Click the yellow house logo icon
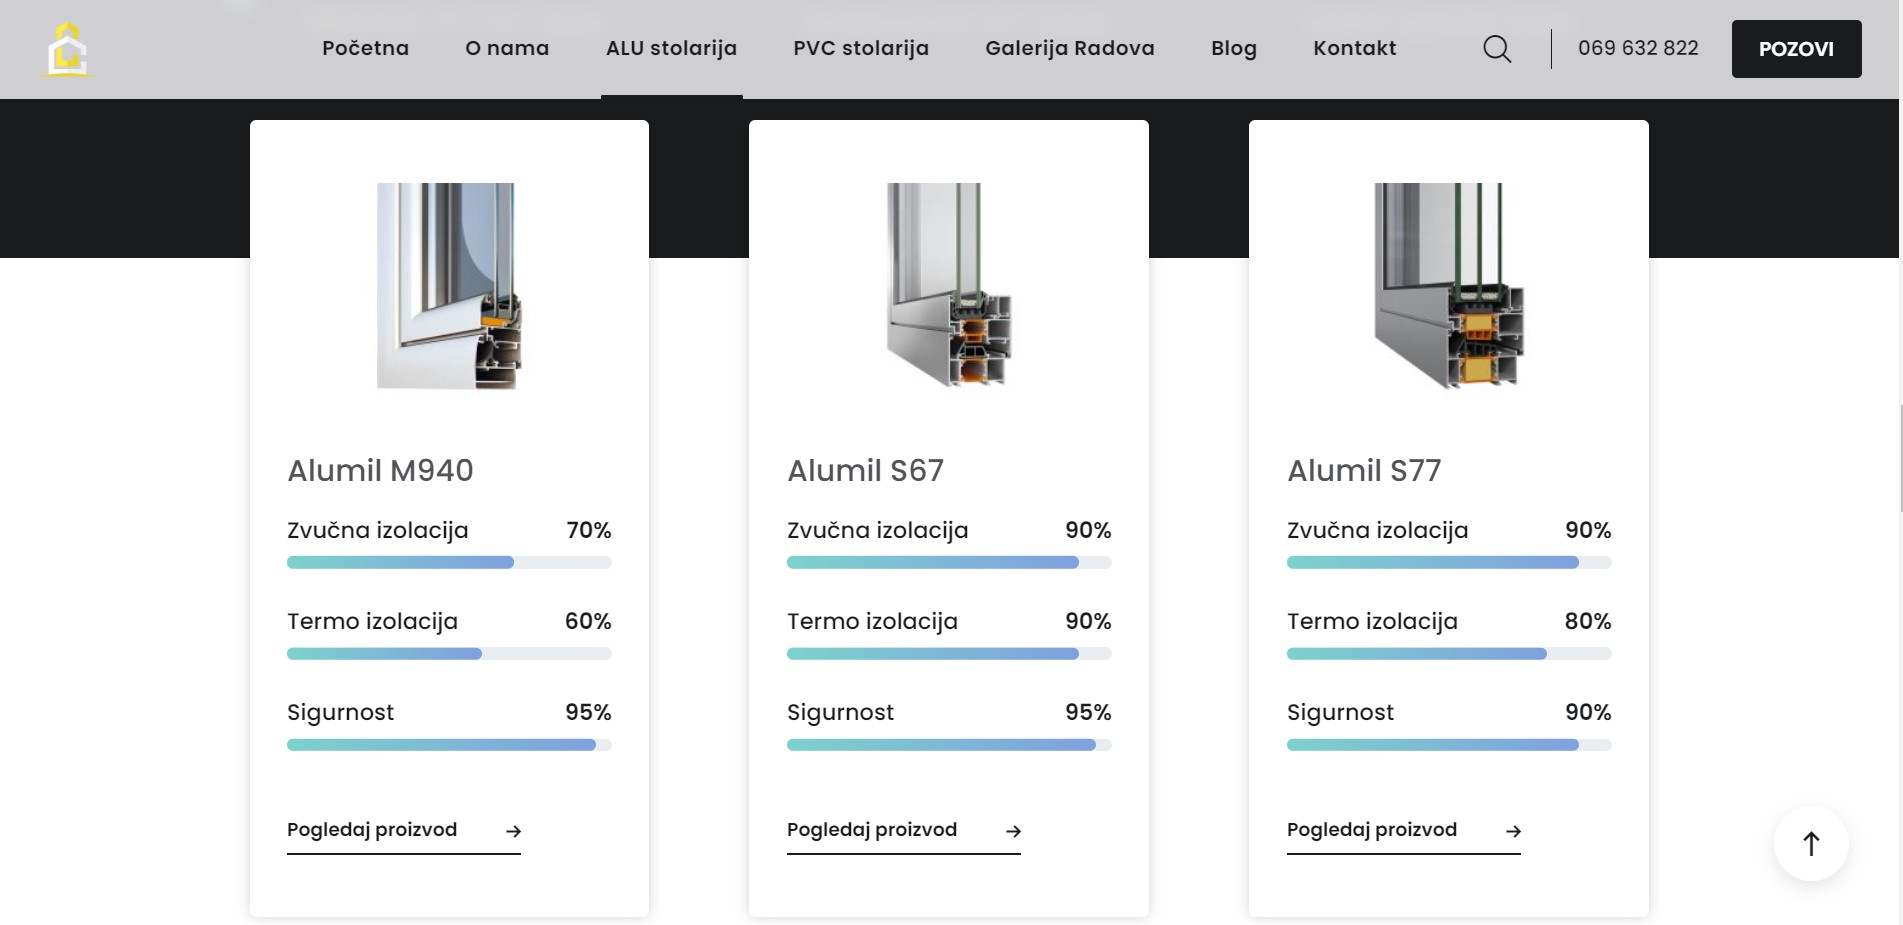Screen dimensions: 1903x925 68,50
